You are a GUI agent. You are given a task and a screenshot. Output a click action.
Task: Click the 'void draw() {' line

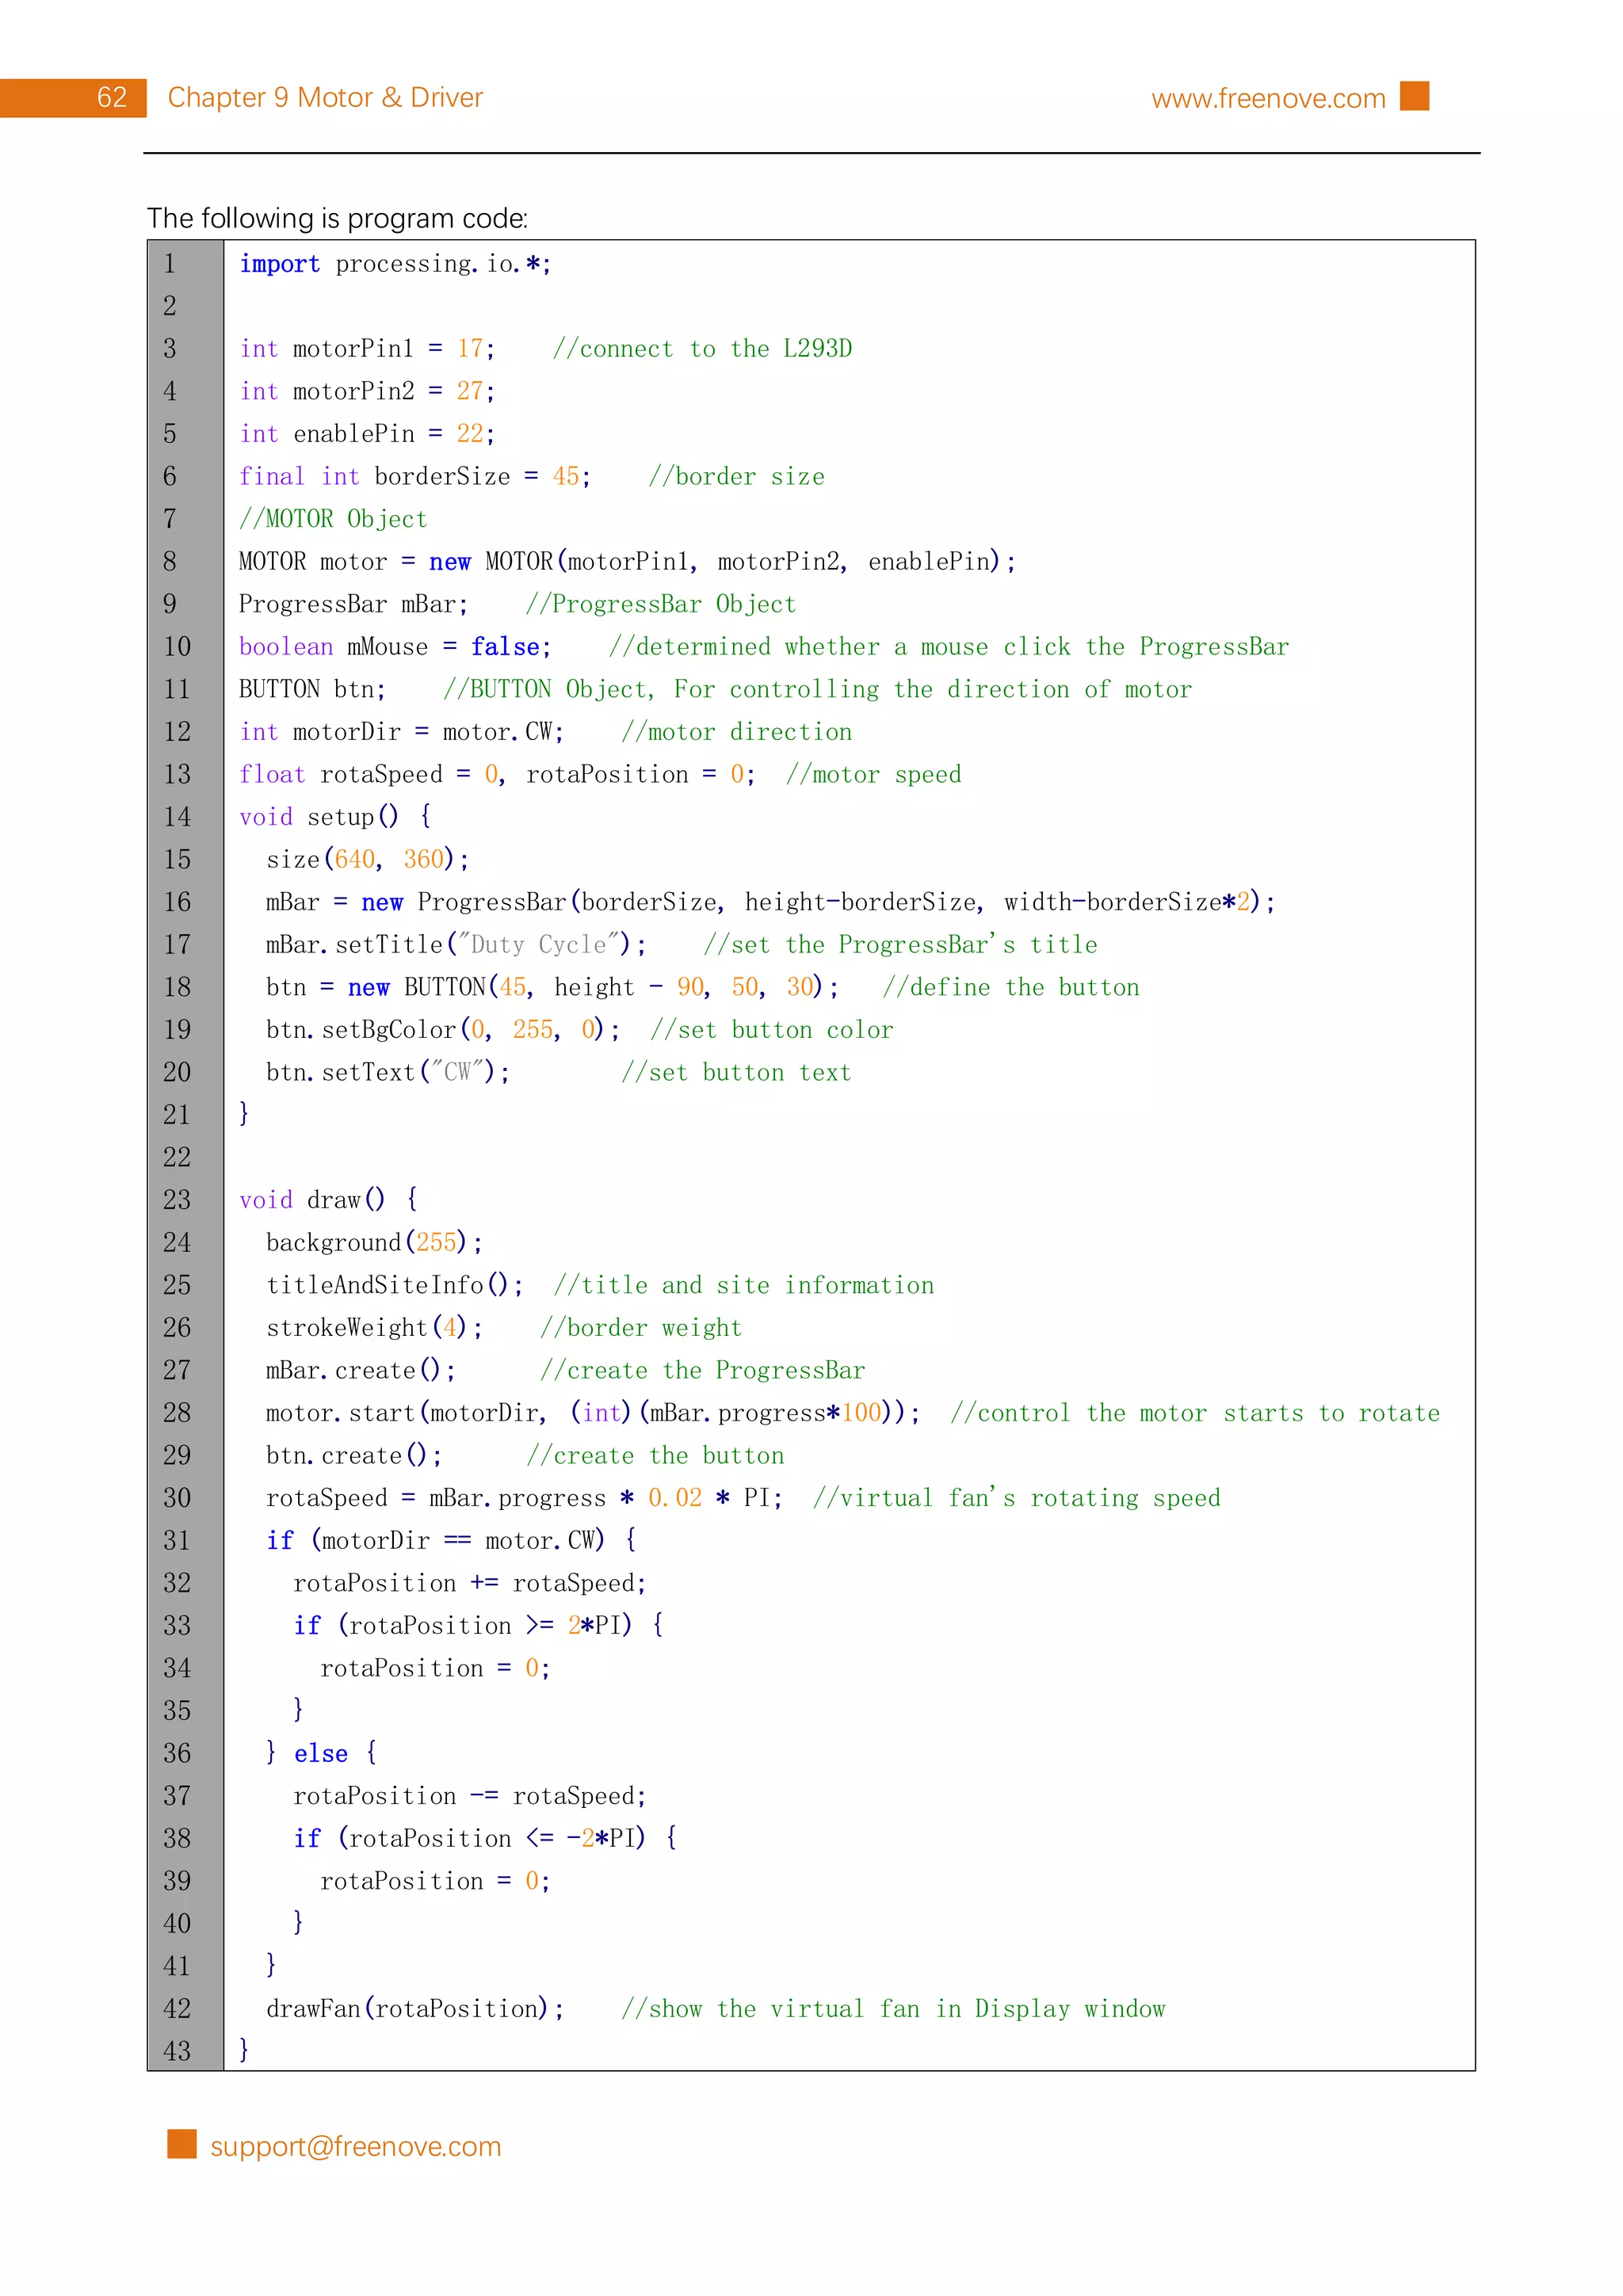tap(328, 1200)
